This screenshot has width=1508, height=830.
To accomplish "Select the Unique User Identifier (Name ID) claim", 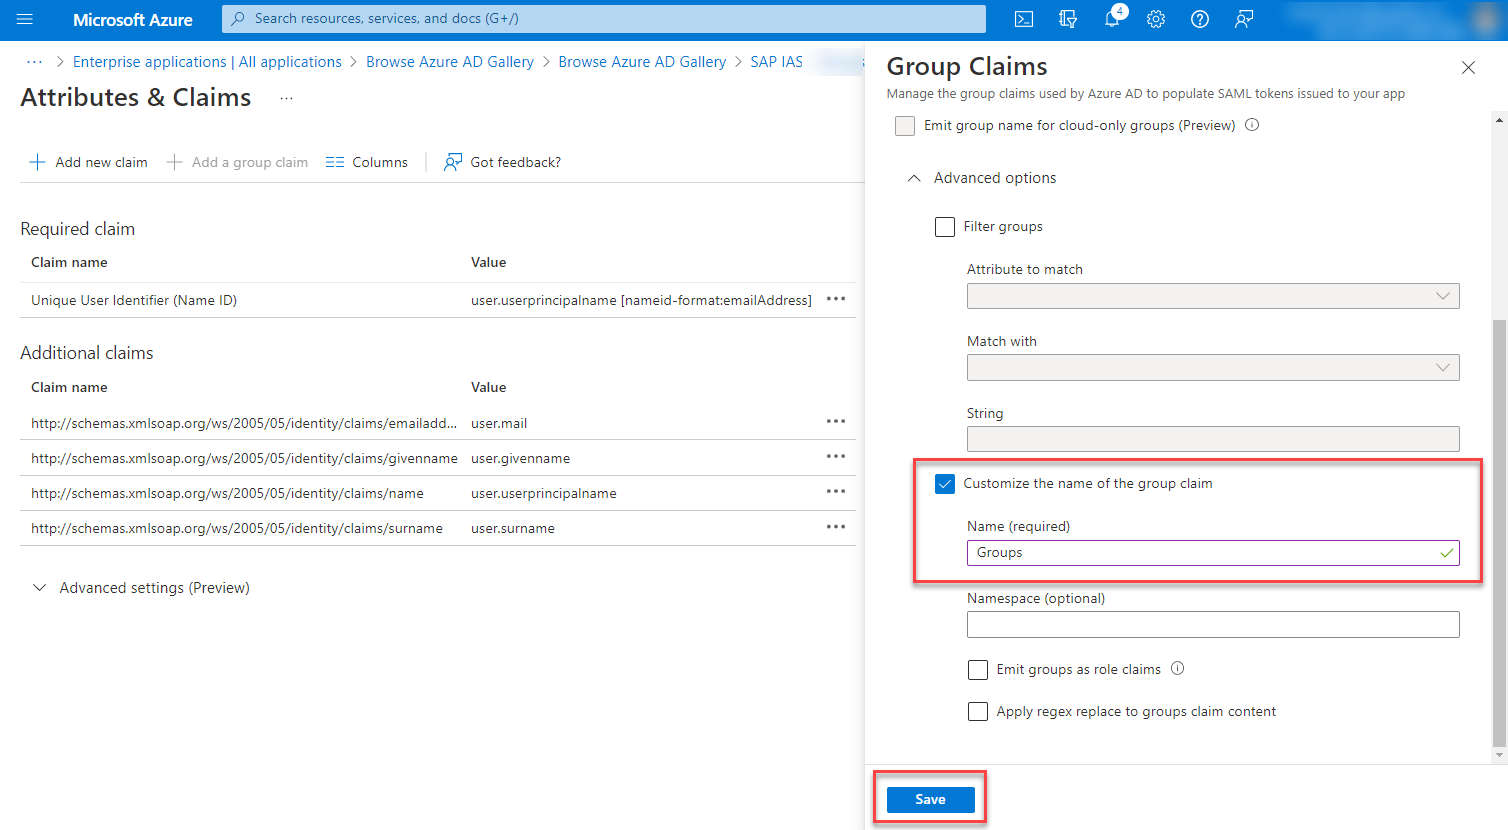I will pyautogui.click(x=134, y=300).
